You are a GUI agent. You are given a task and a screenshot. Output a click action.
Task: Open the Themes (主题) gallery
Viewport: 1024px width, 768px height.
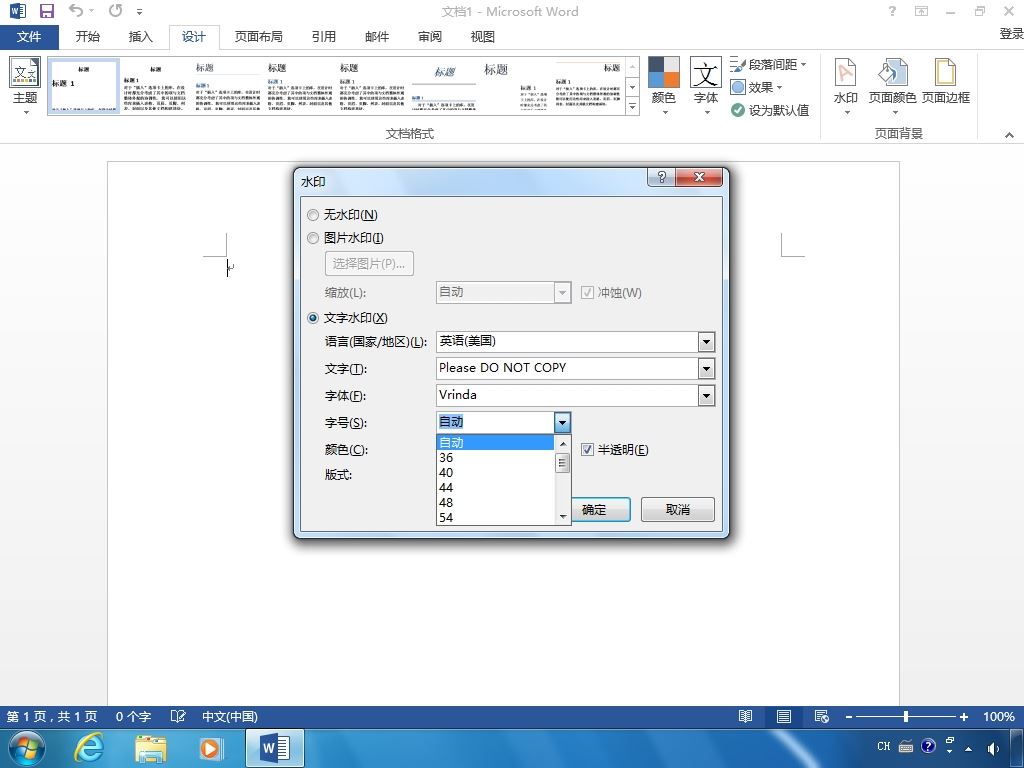pos(25,86)
